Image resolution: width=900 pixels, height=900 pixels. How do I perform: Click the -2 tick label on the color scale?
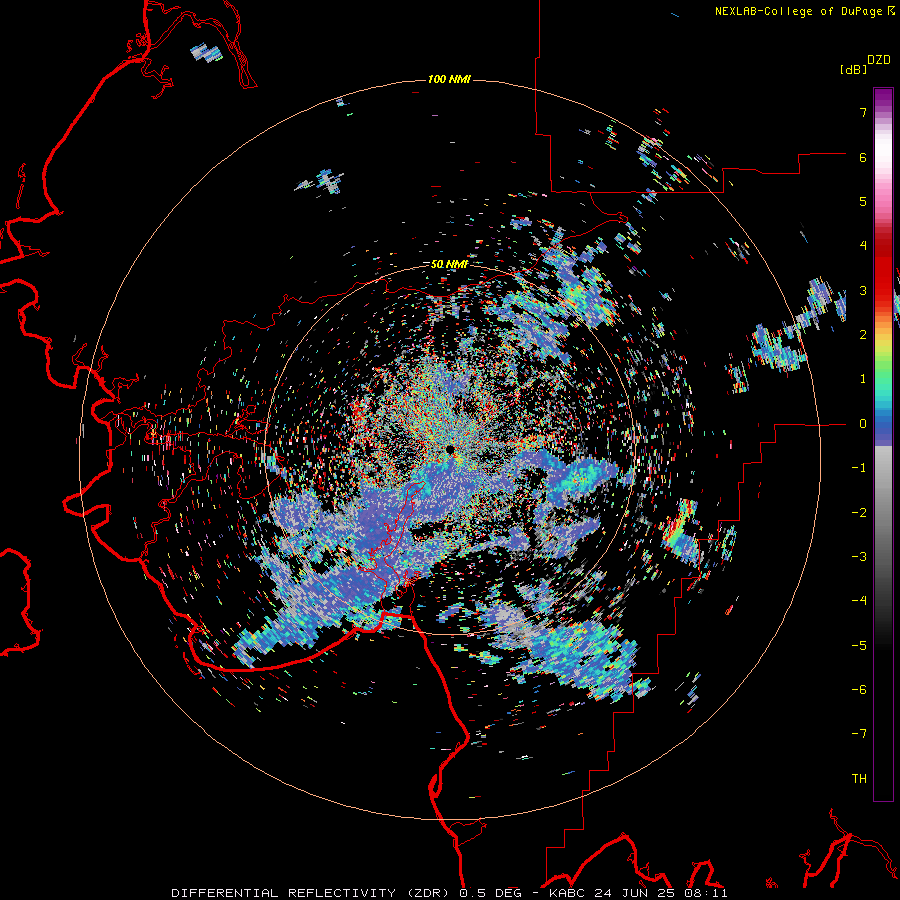(859, 513)
